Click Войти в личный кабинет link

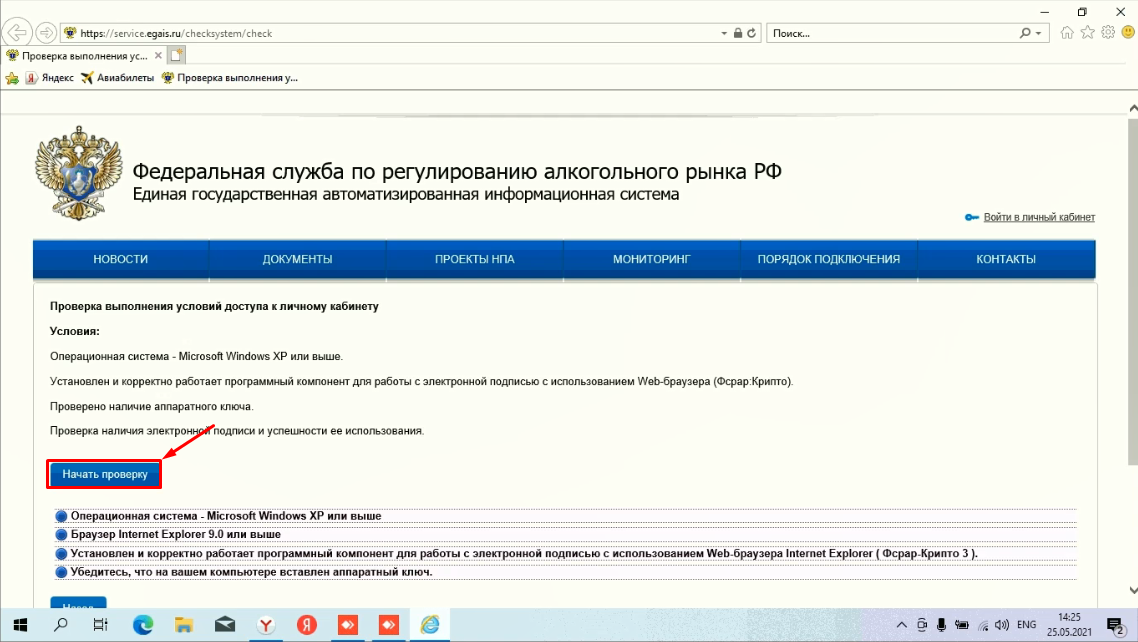(1039, 217)
